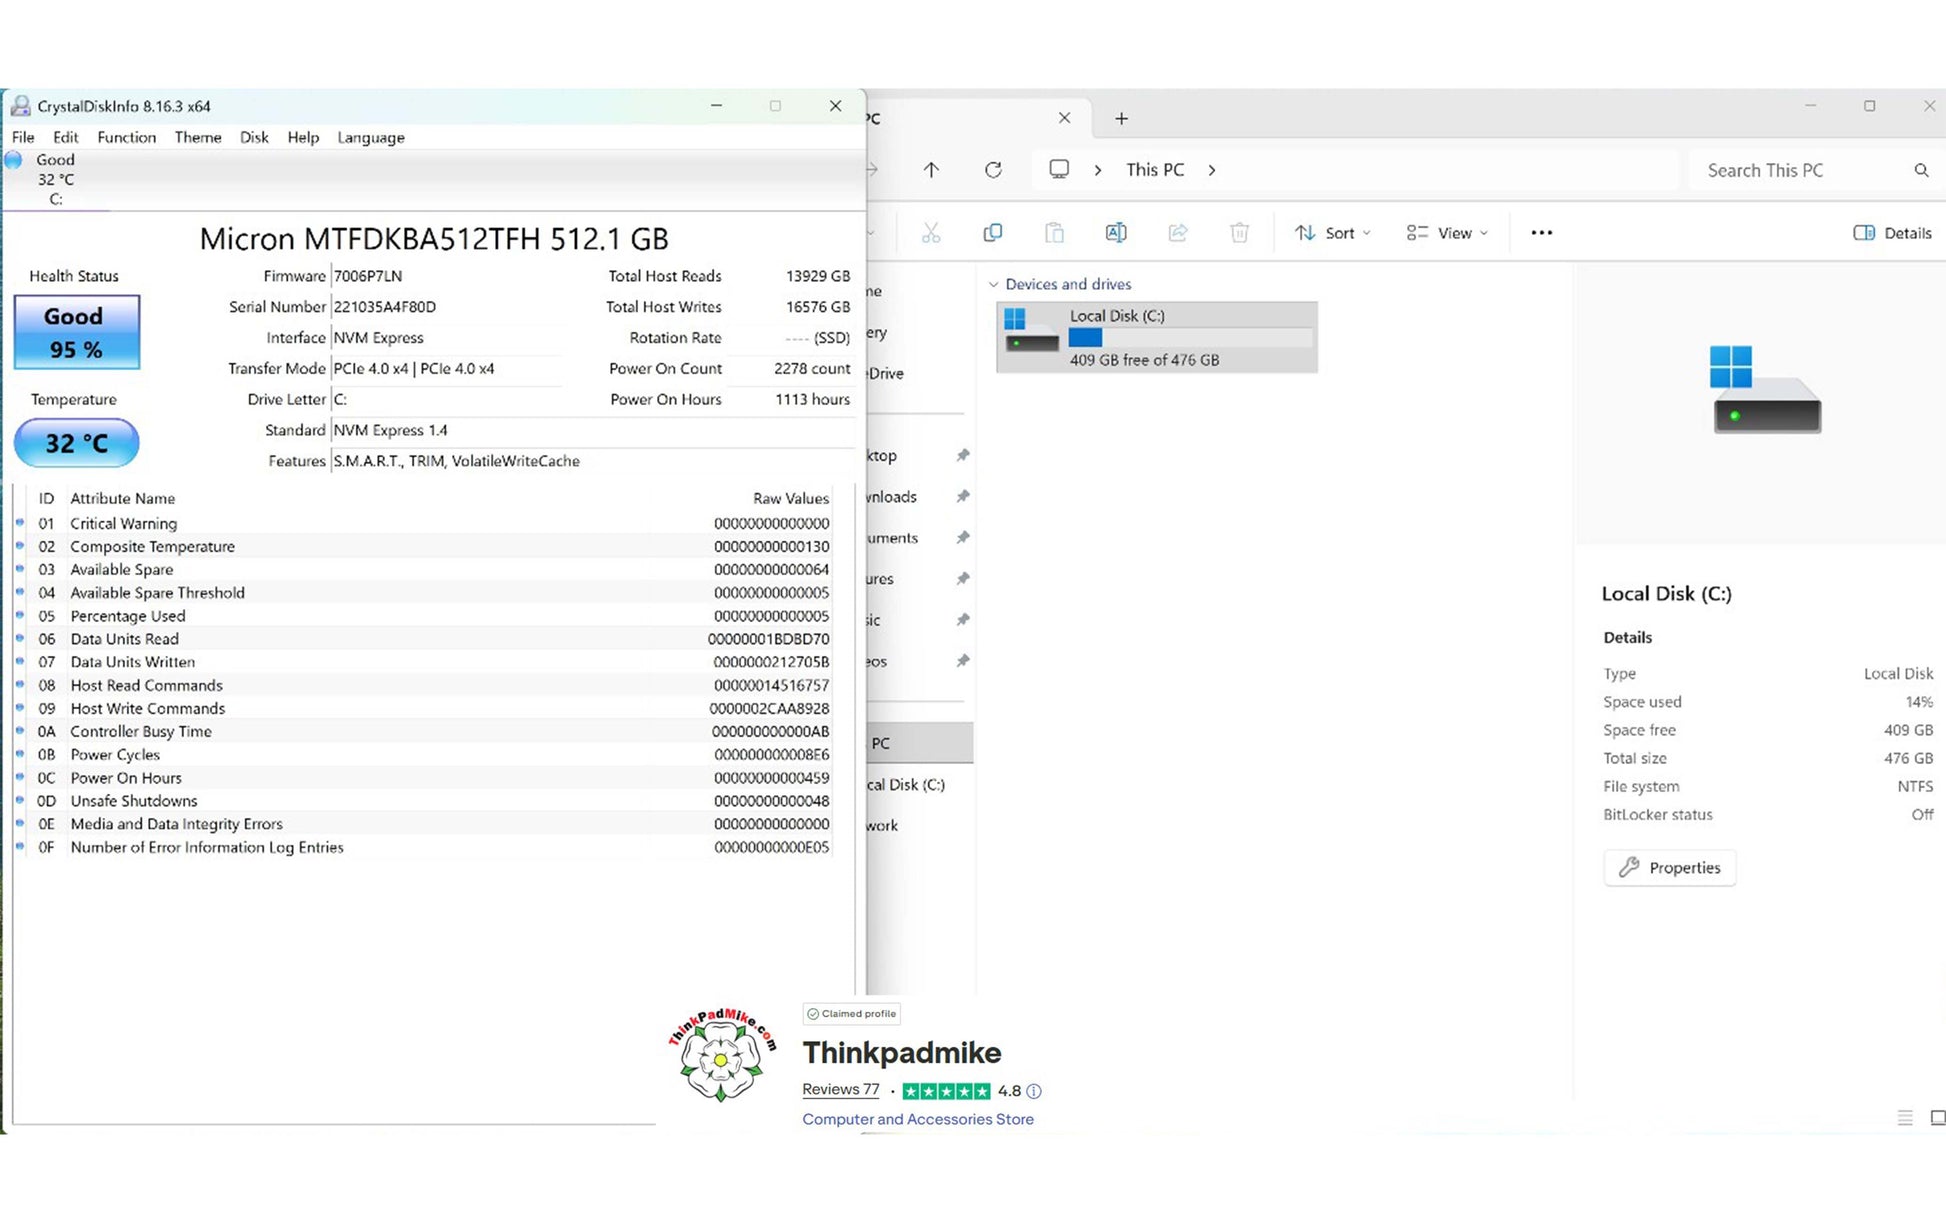The height and width of the screenshot is (1223, 1946).
Task: Click the Delete trash icon
Action: click(1239, 233)
